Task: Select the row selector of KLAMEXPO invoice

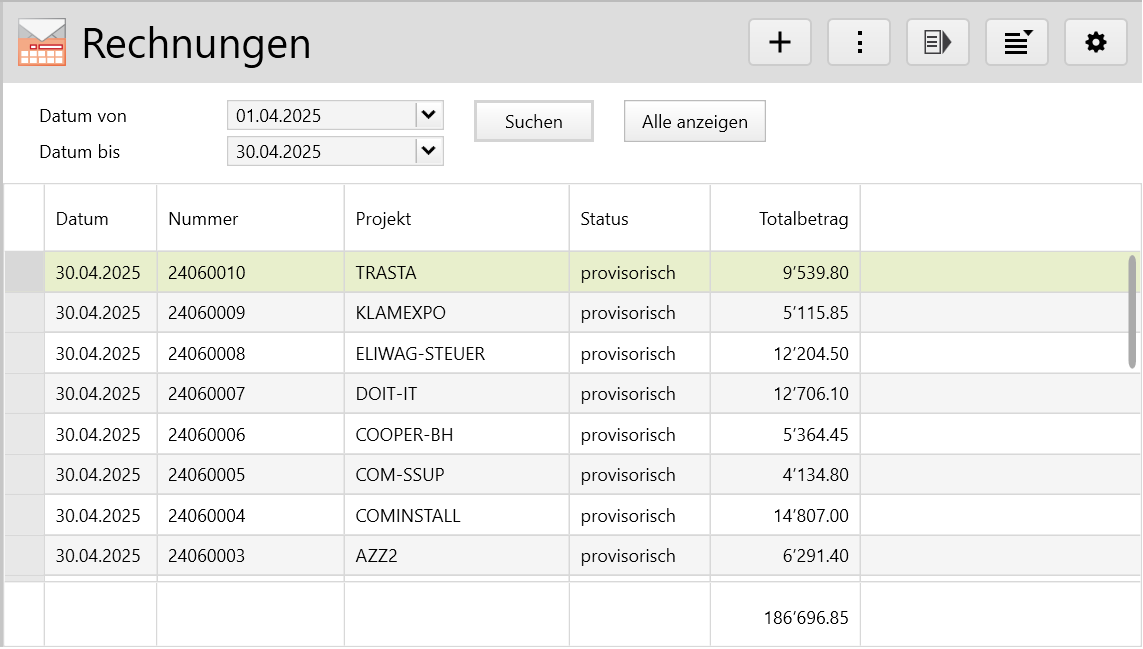Action: click(24, 313)
